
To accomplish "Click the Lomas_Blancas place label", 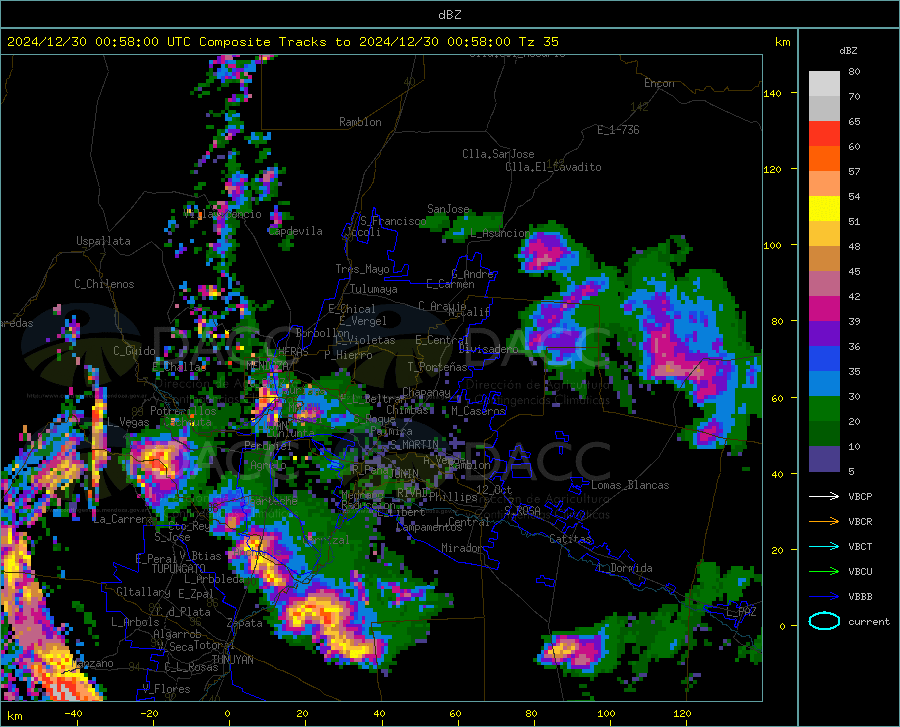I will [630, 485].
